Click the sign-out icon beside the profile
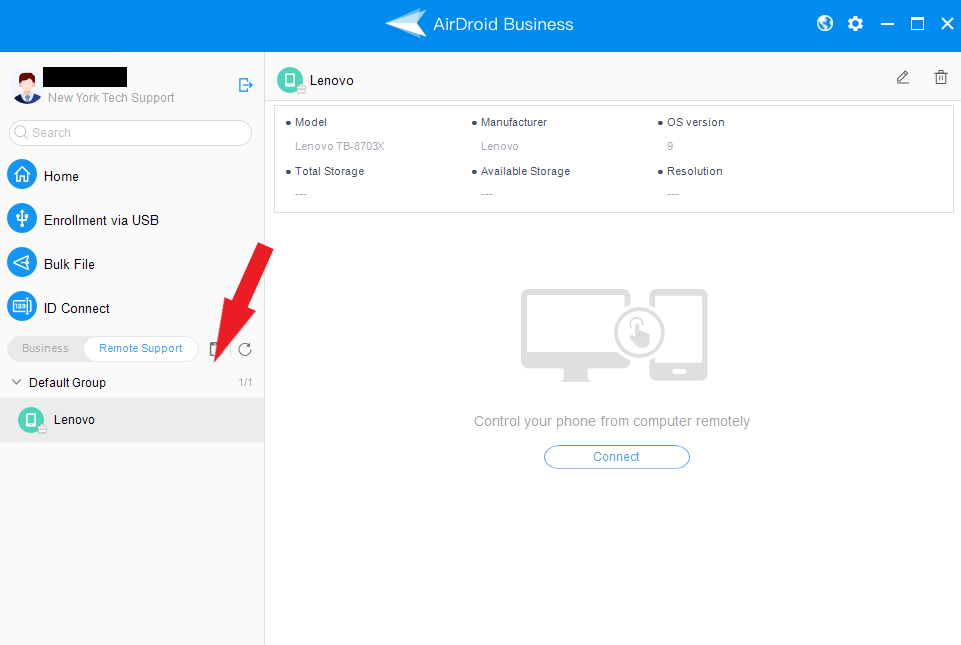Viewport: 961px width, 645px height. pos(245,85)
